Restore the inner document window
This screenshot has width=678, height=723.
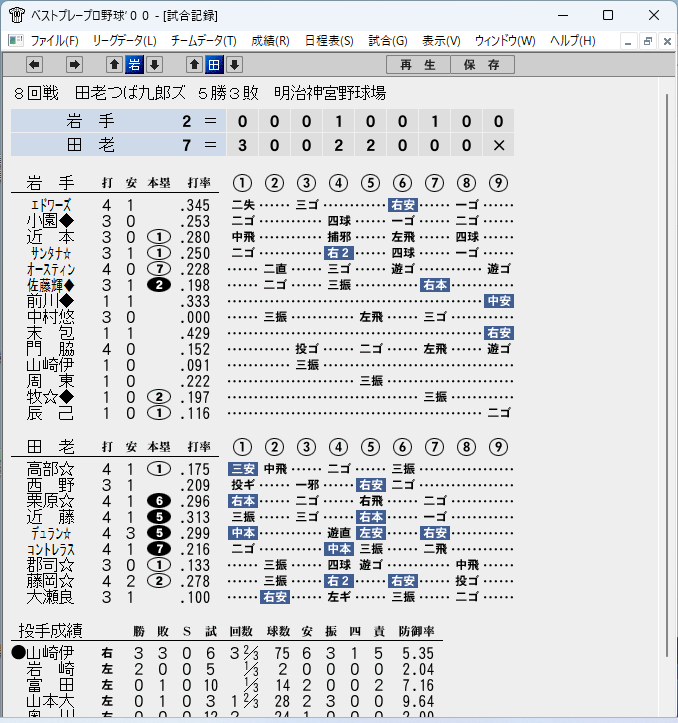click(648, 41)
